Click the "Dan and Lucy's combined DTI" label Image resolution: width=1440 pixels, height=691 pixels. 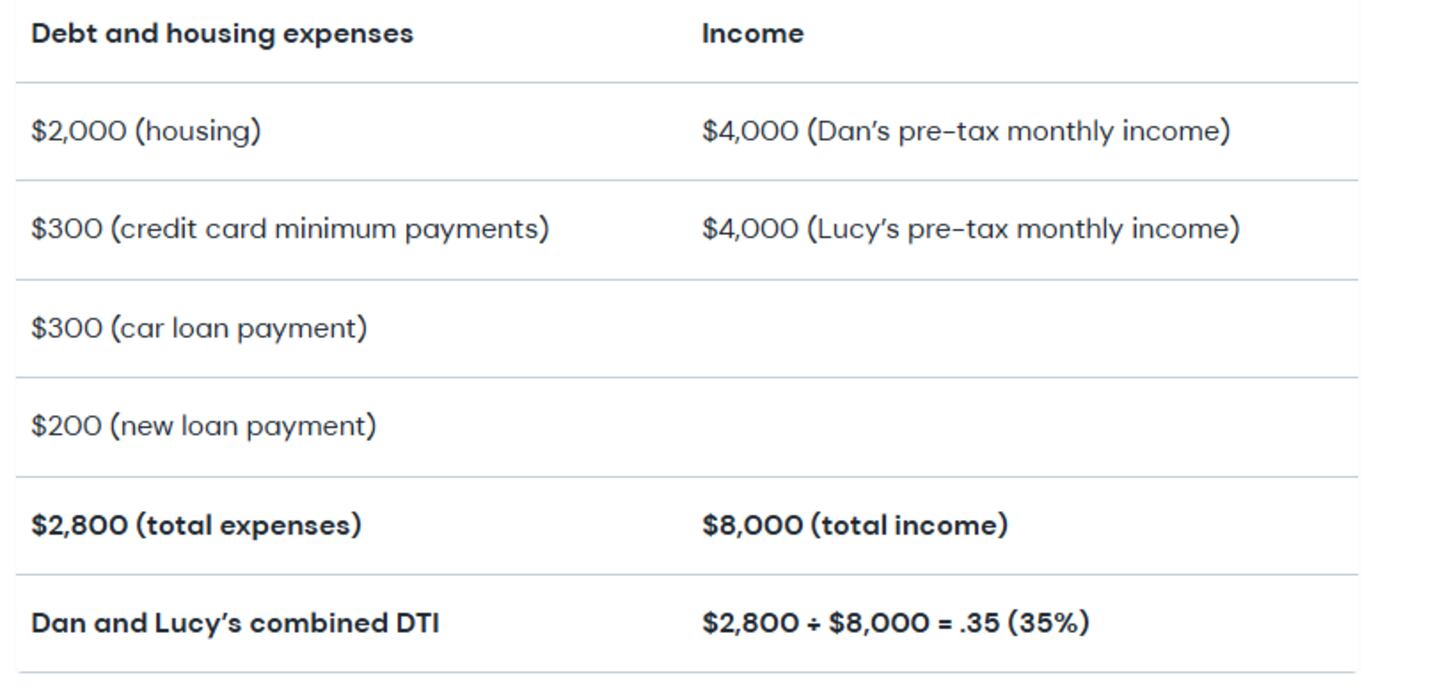tap(235, 623)
